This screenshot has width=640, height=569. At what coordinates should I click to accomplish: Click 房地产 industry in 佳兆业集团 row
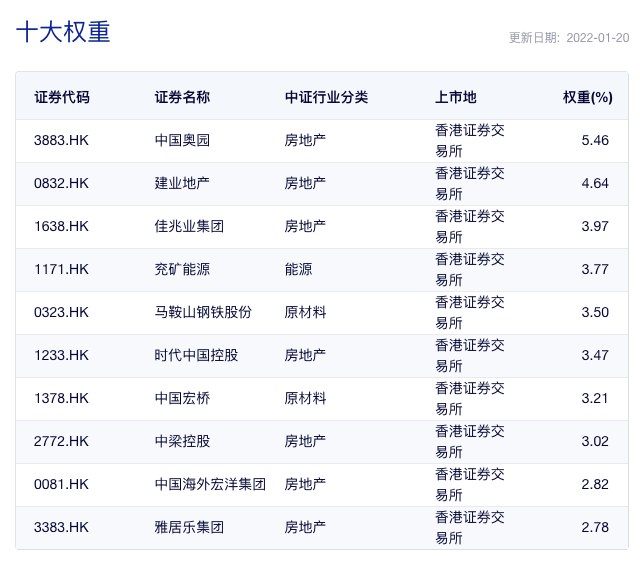coord(305,226)
